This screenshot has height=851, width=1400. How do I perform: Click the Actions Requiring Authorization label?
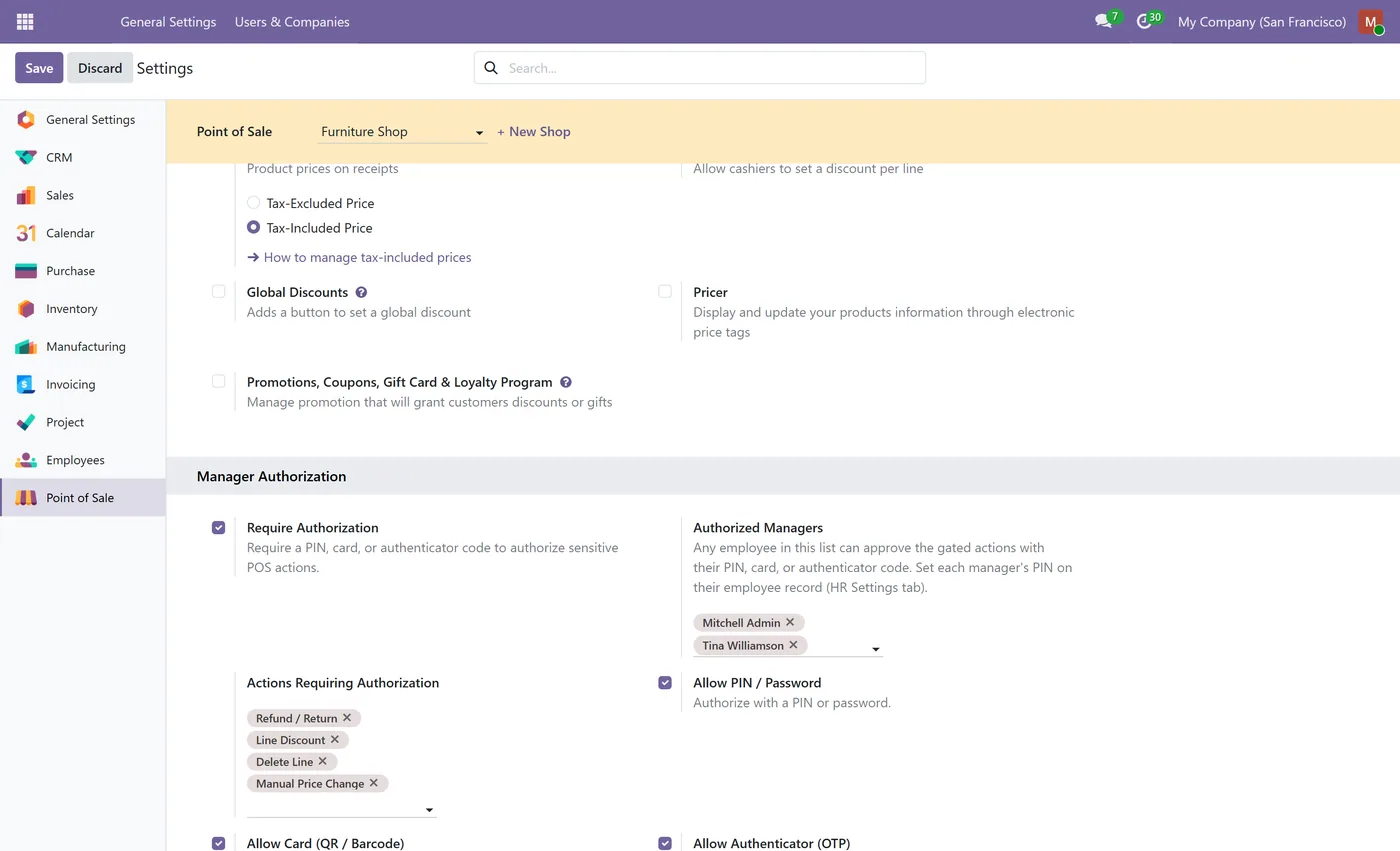[x=343, y=683]
